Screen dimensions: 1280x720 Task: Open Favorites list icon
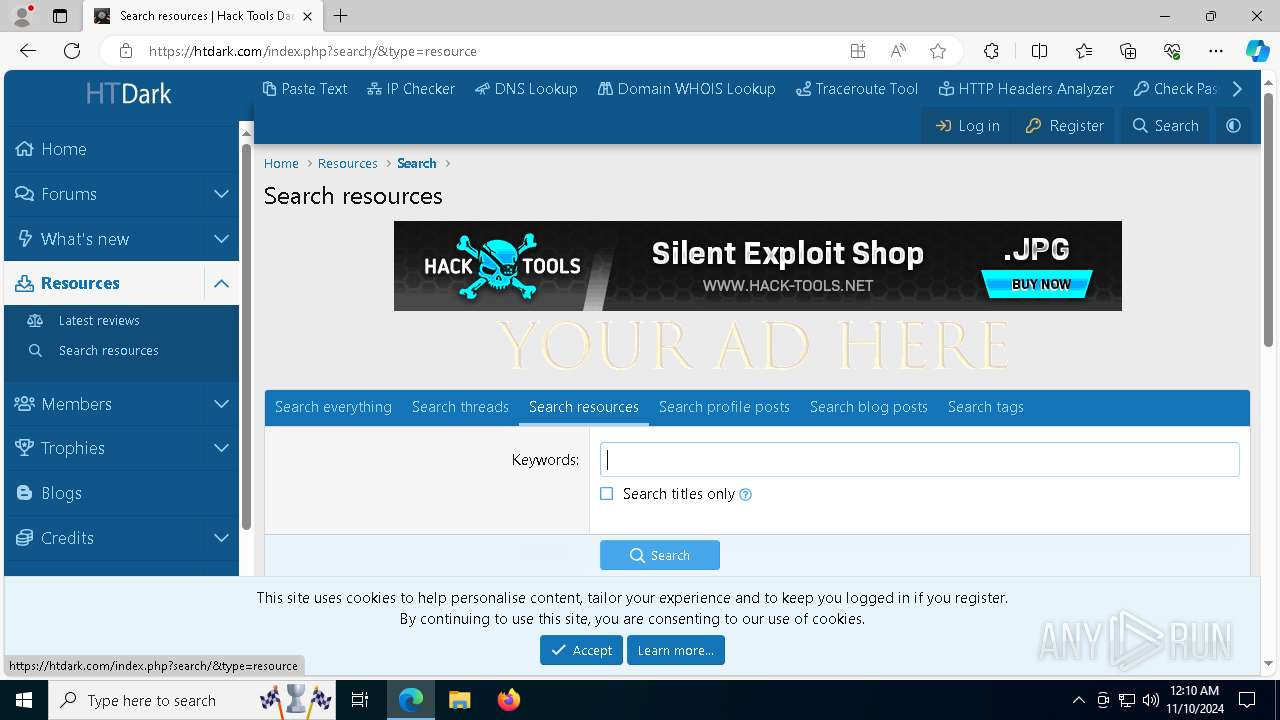[1084, 51]
